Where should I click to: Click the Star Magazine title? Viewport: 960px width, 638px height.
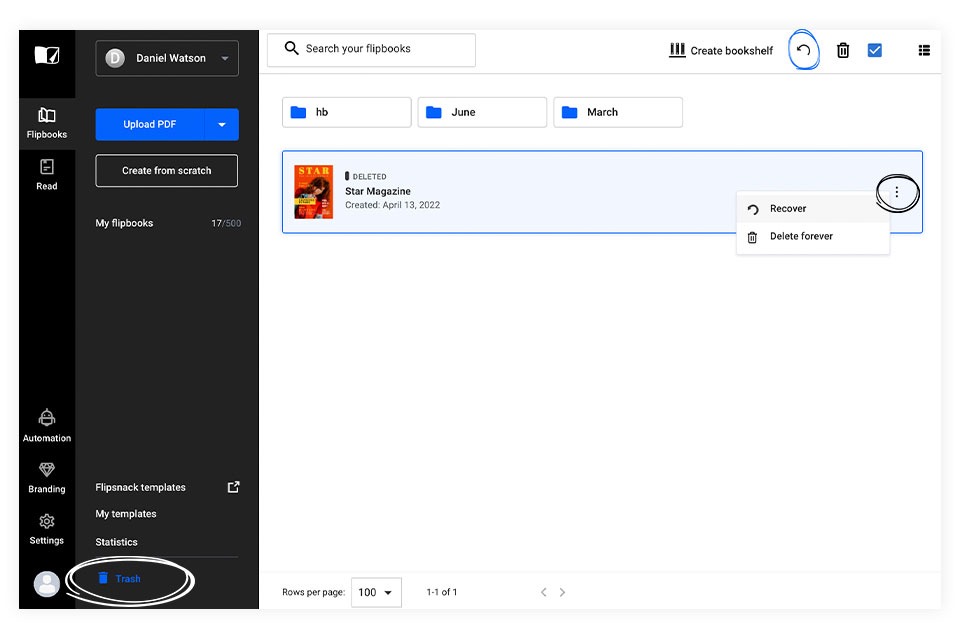click(x=378, y=191)
